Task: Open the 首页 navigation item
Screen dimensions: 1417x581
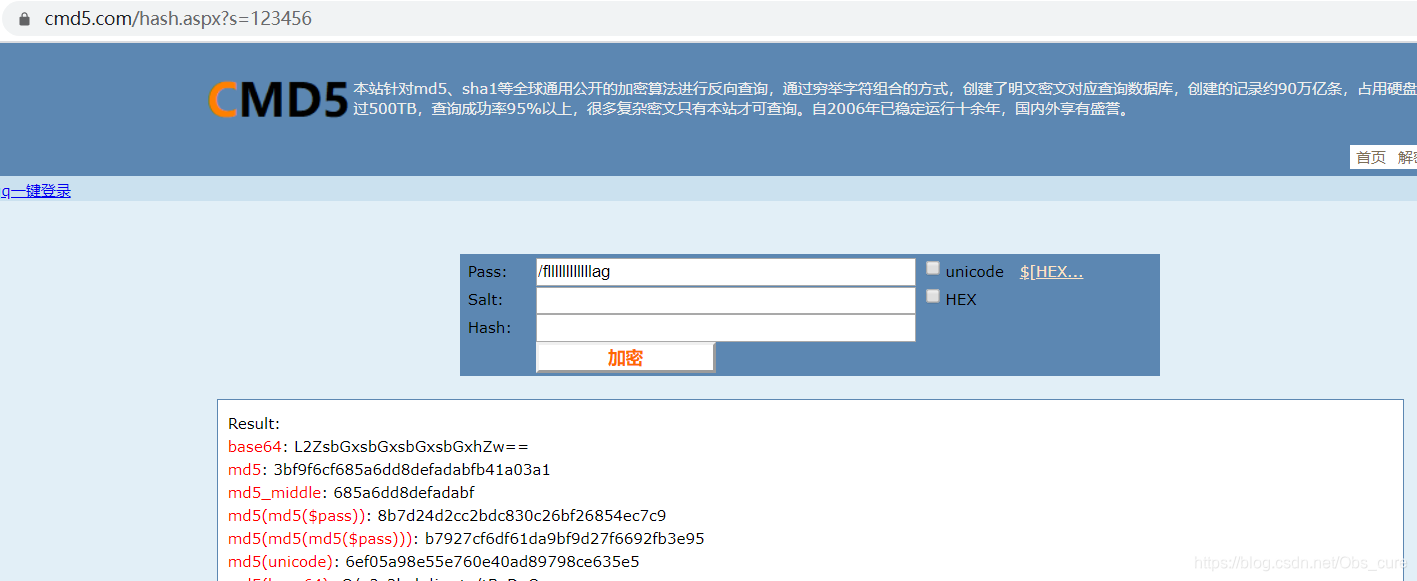Action: point(1370,157)
